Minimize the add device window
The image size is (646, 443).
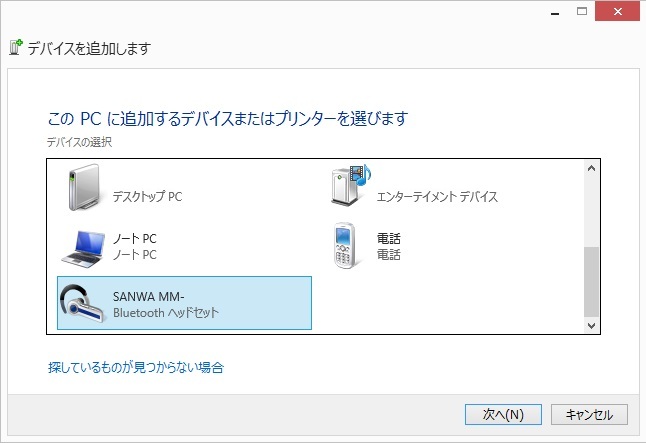coord(555,12)
